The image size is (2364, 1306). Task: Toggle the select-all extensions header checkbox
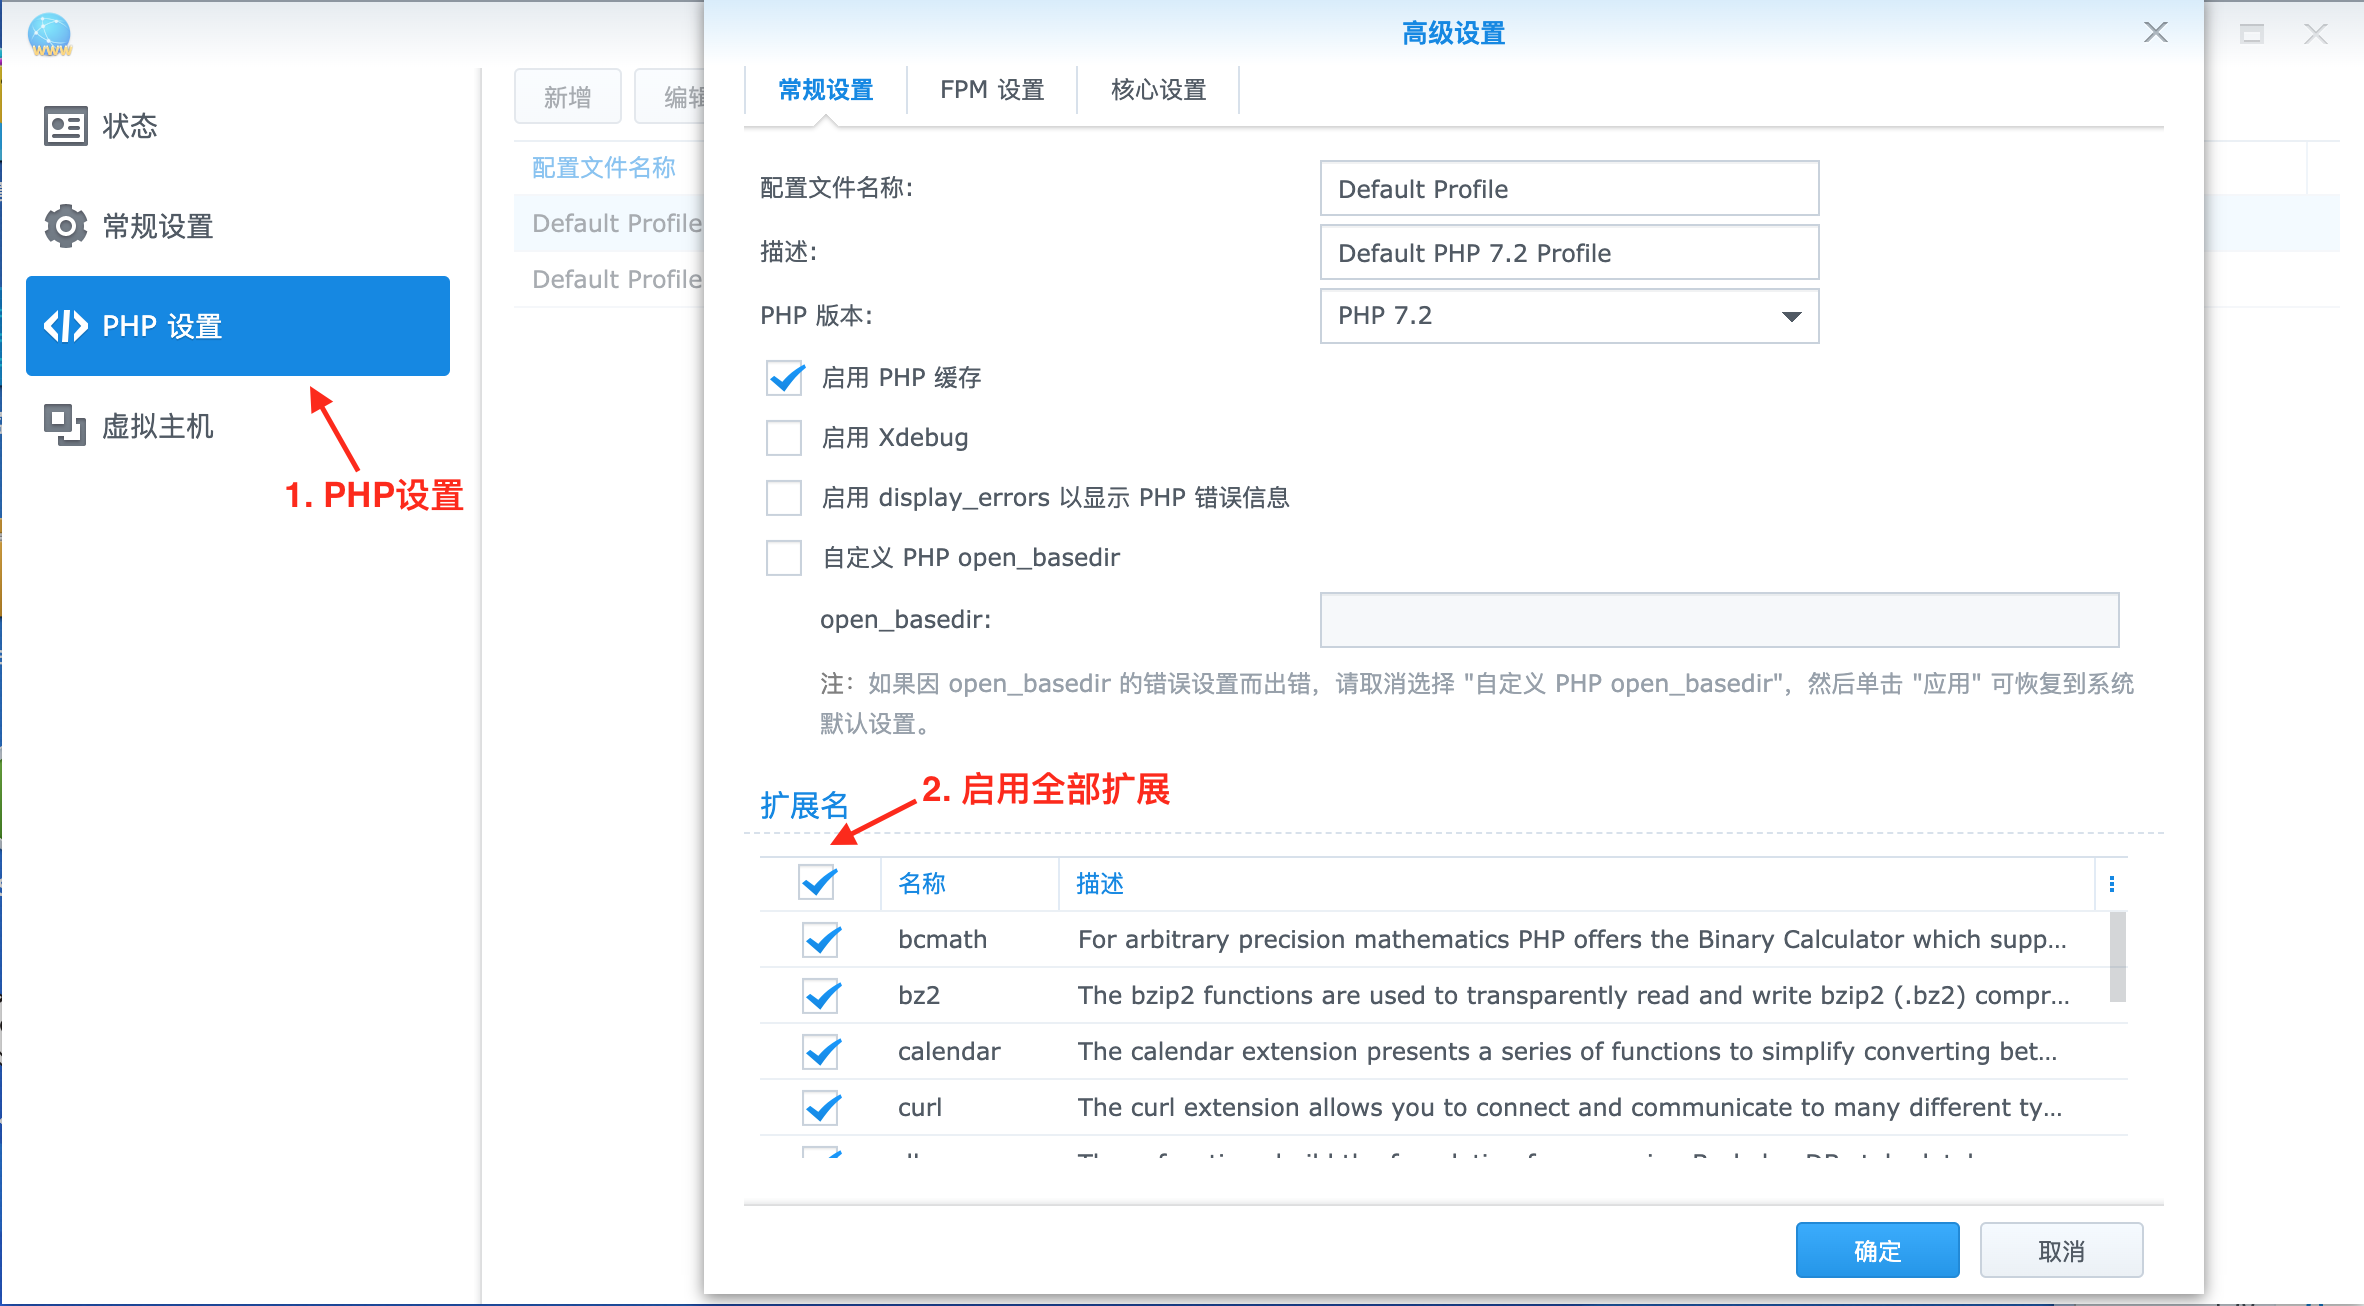818,883
